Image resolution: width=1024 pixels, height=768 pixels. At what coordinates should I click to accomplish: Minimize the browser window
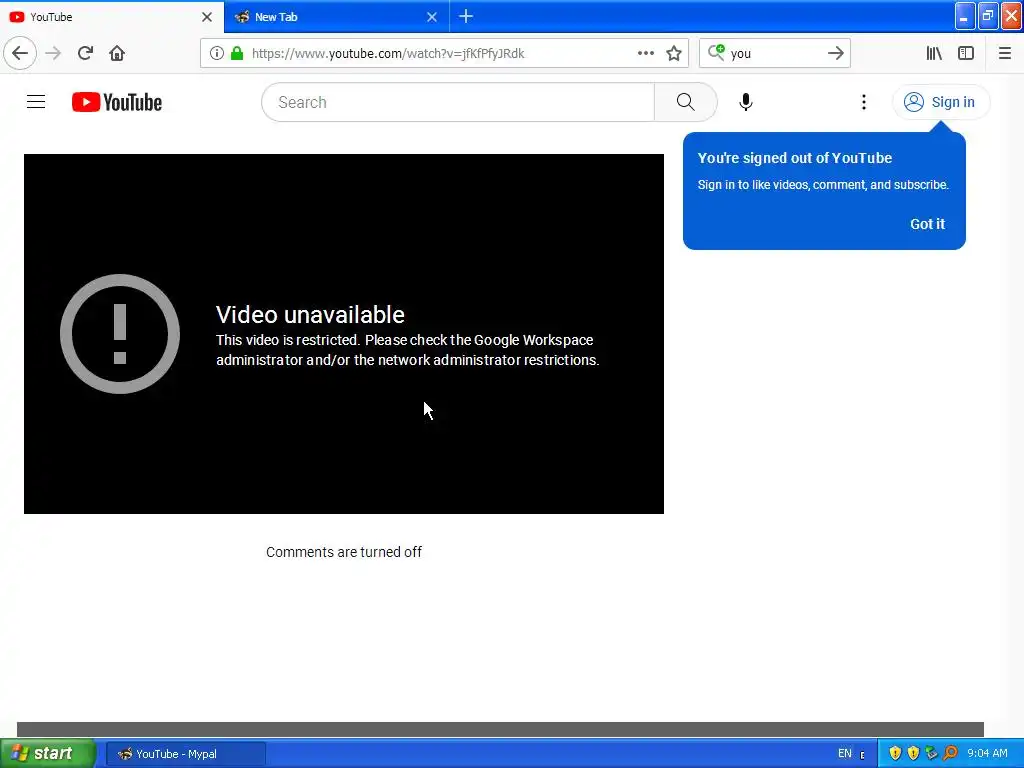[x=965, y=17]
